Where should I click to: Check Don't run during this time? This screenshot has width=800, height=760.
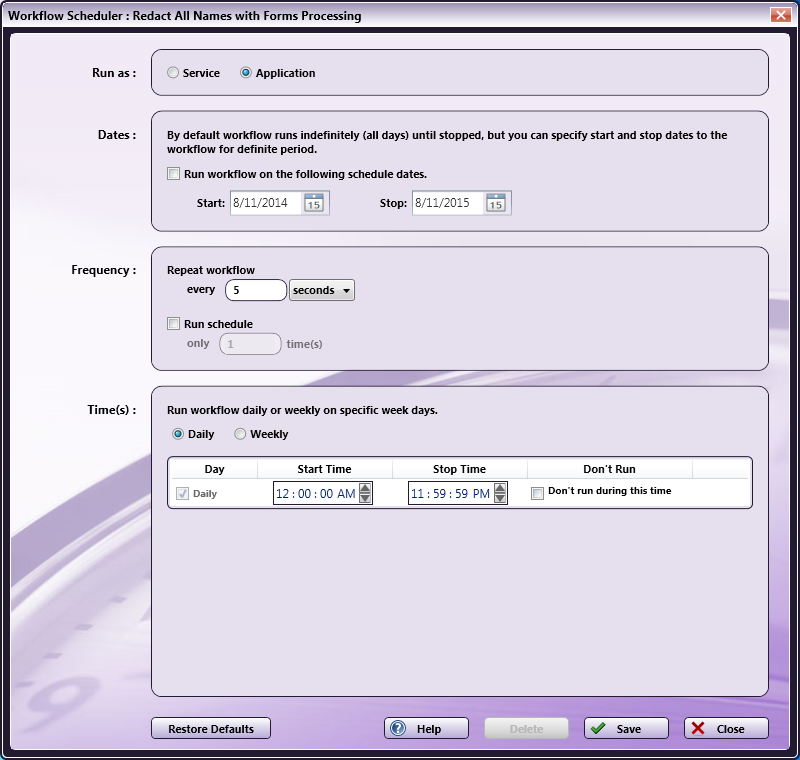point(537,493)
